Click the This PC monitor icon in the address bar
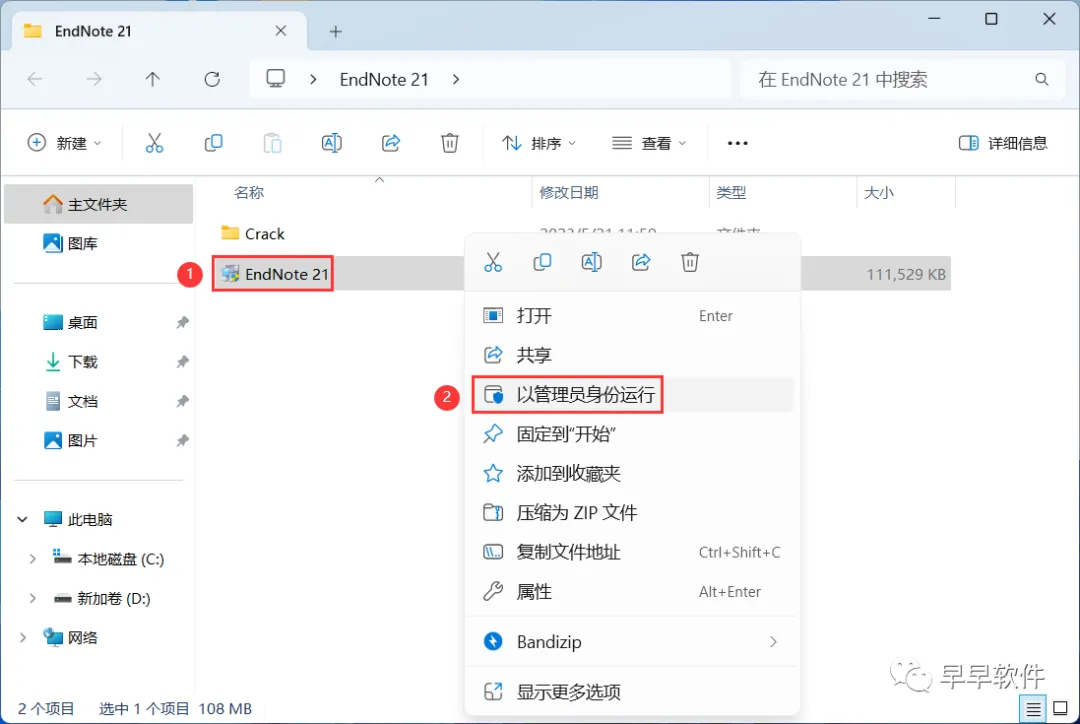 point(276,79)
